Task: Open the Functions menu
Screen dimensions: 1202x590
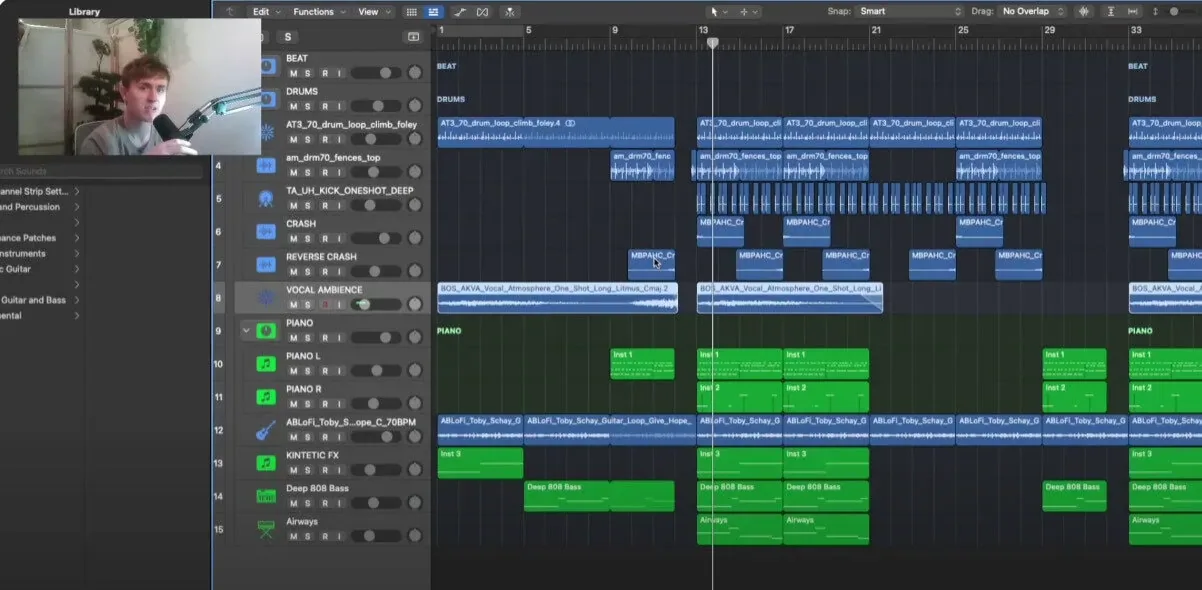Action: pos(318,12)
